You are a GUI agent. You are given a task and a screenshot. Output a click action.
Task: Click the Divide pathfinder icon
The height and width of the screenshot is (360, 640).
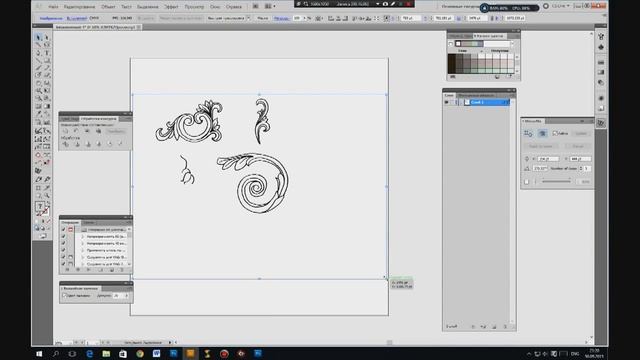tap(65, 144)
